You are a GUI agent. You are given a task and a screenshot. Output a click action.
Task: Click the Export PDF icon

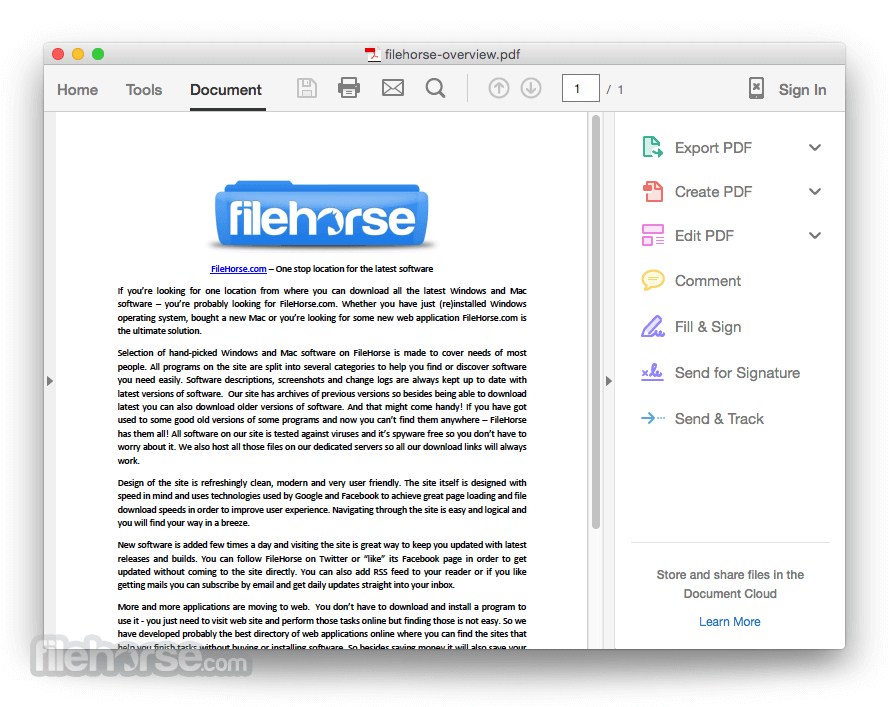pyautogui.click(x=652, y=147)
